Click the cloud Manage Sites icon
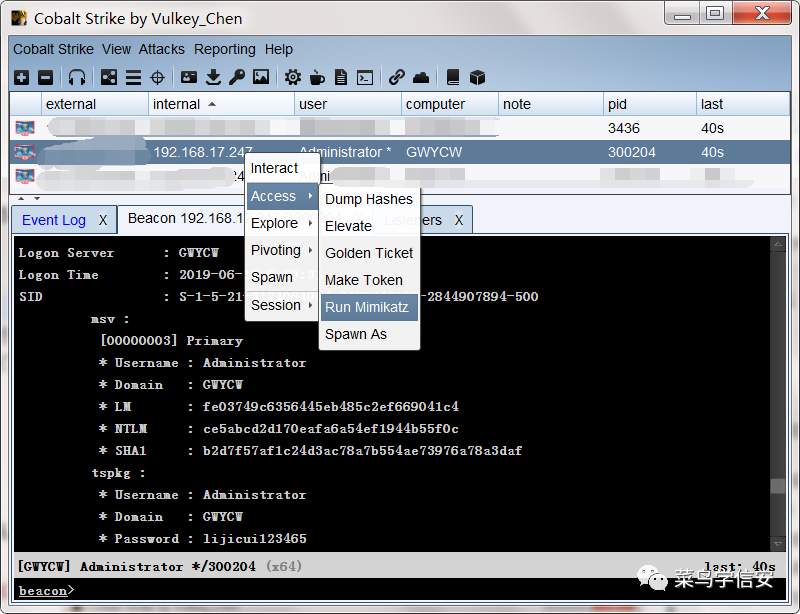Viewport: 800px width, 614px height. tap(421, 78)
